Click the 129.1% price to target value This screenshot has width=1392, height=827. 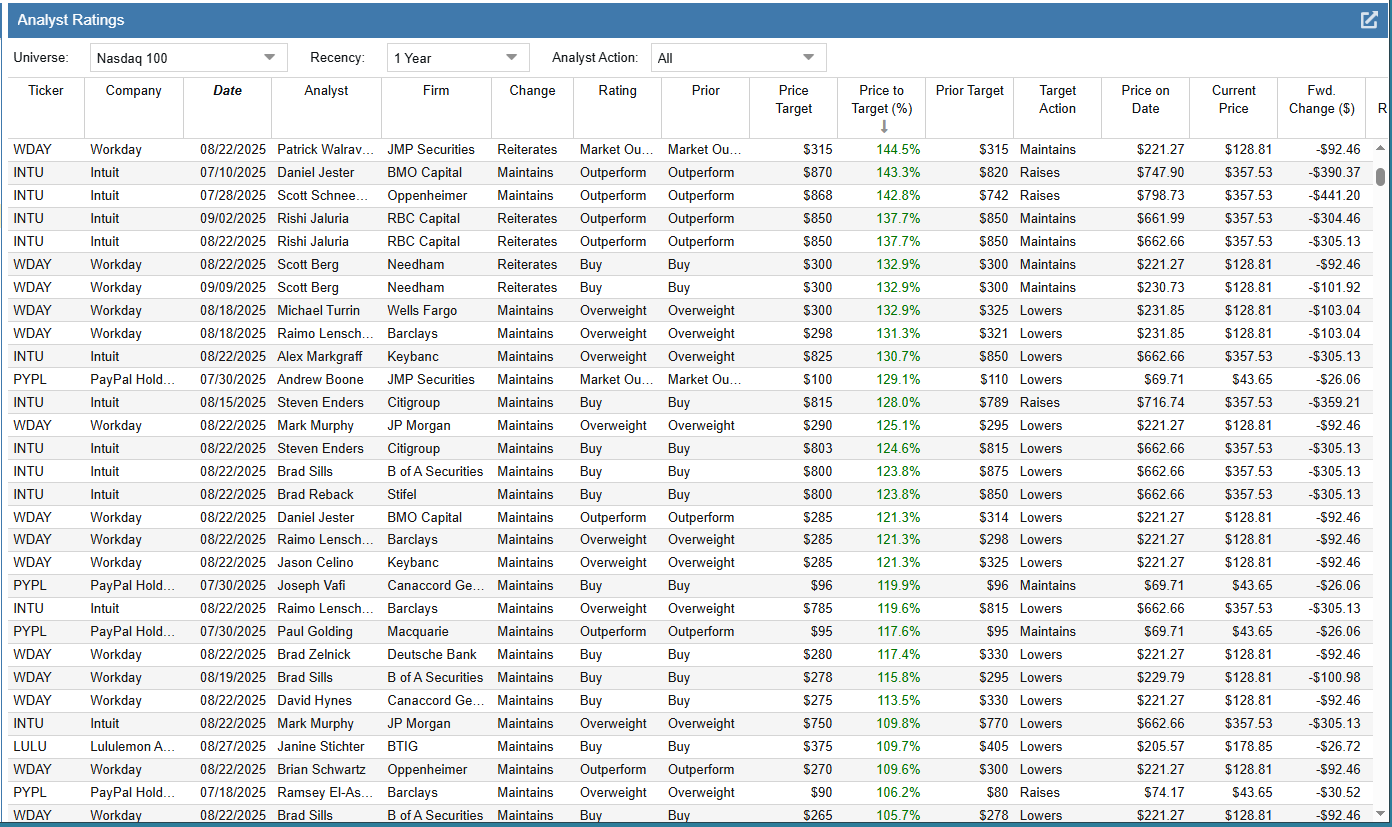(x=899, y=379)
